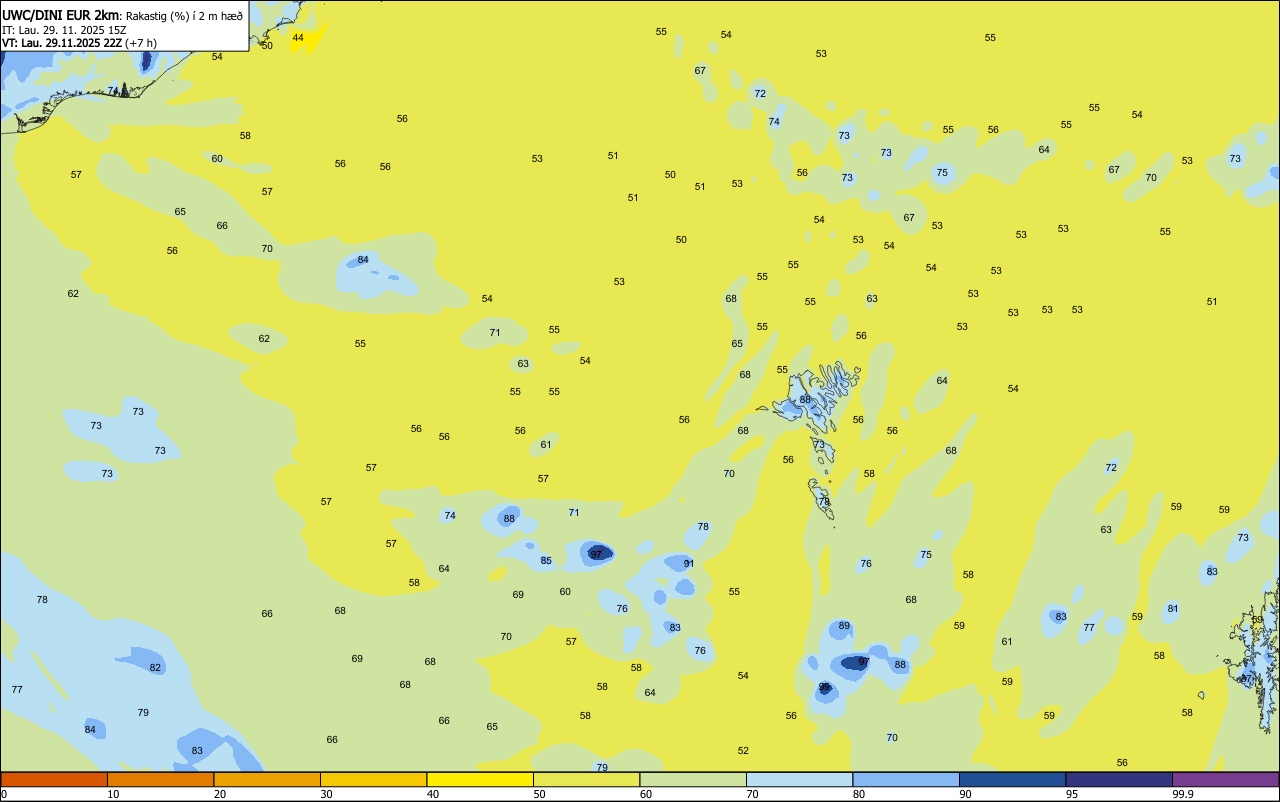Click the '44' humidity value on the map
1280x802 pixels.
click(298, 38)
